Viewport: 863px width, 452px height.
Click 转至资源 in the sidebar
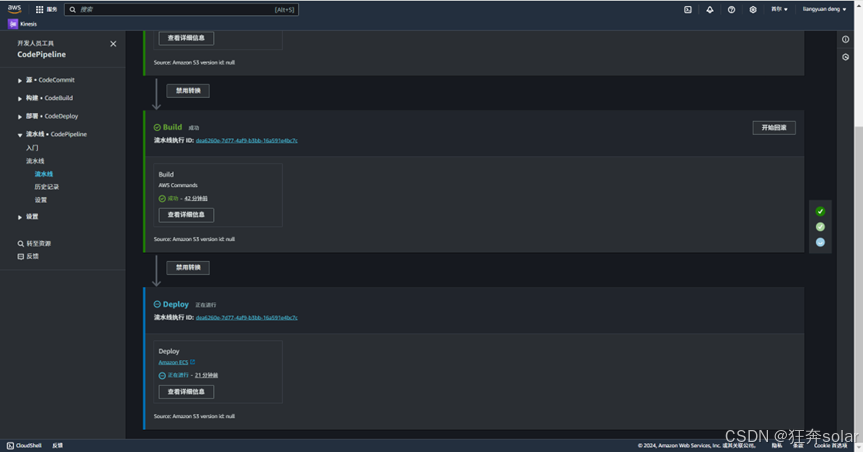(39, 243)
